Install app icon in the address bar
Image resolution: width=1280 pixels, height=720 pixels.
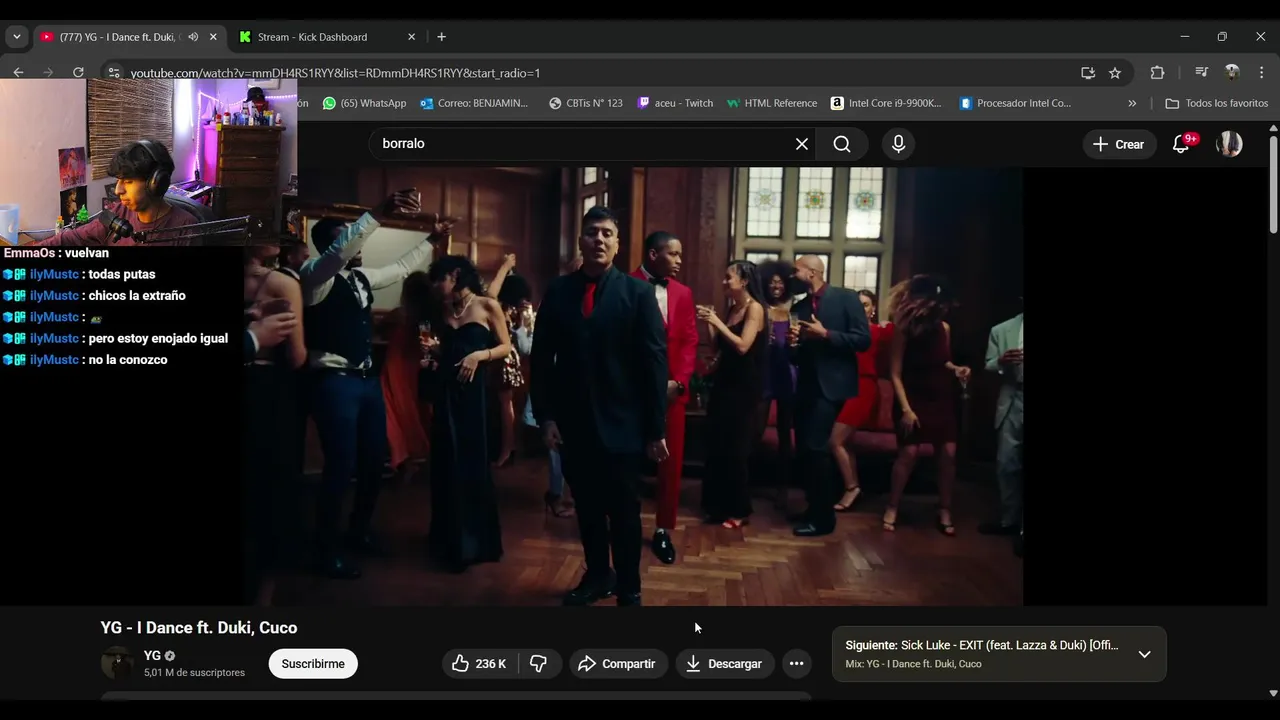coord(1088,72)
